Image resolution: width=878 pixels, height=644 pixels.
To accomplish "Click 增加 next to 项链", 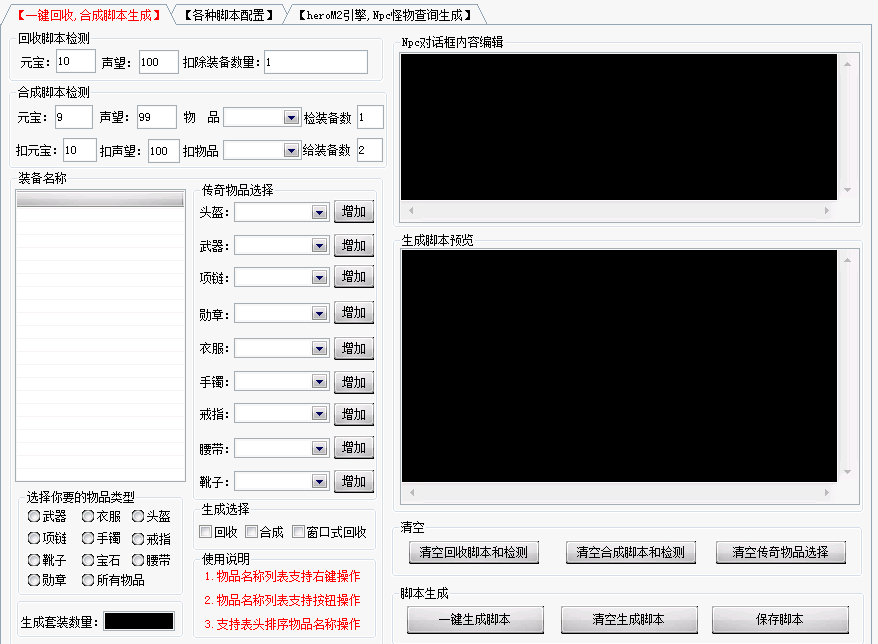I will 354,277.
